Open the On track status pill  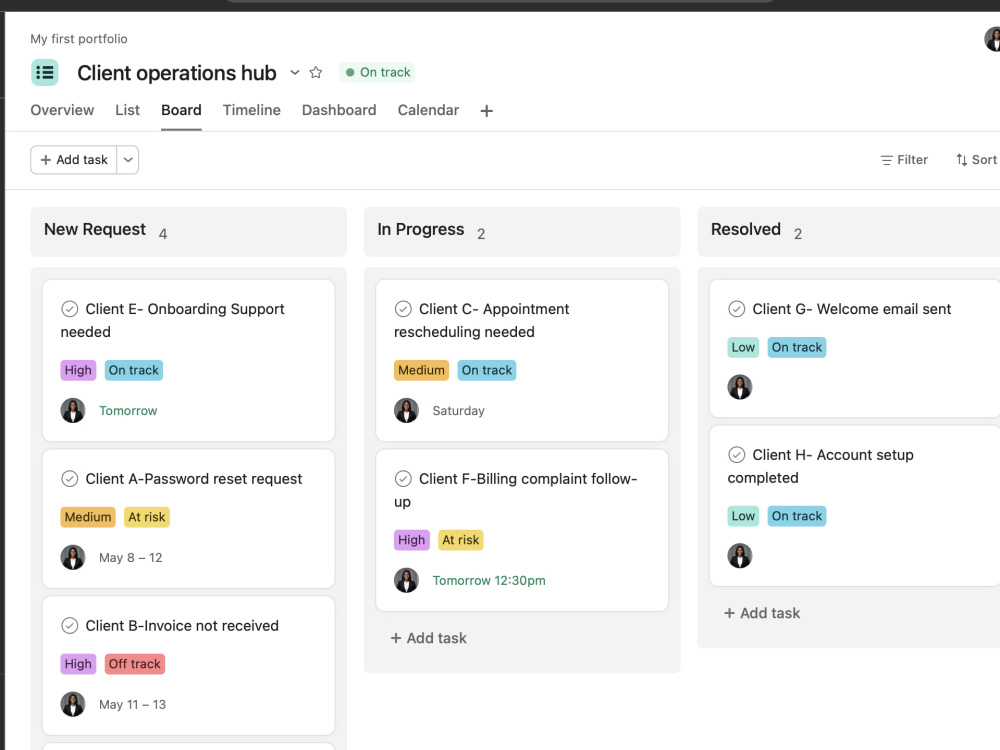(378, 72)
